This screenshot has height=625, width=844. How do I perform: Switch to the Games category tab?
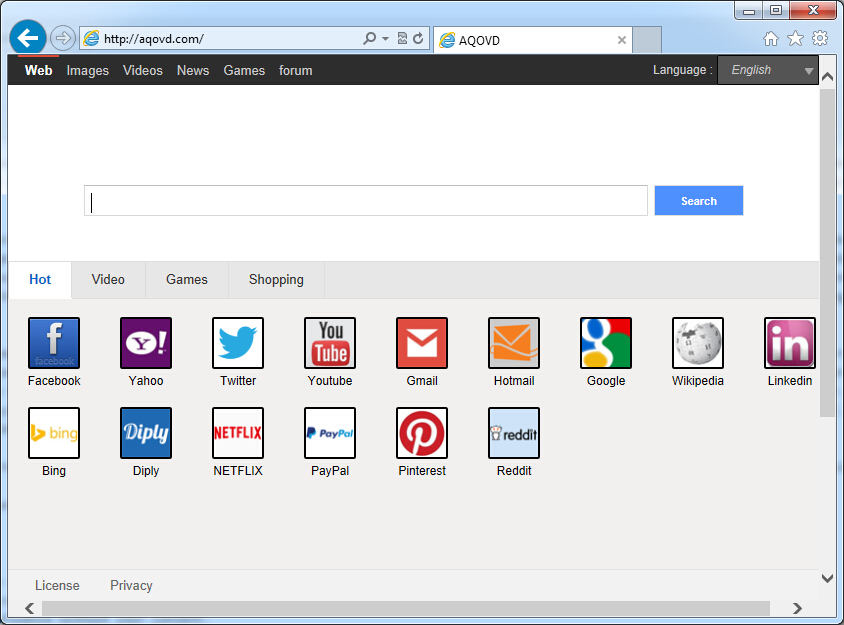coord(187,280)
